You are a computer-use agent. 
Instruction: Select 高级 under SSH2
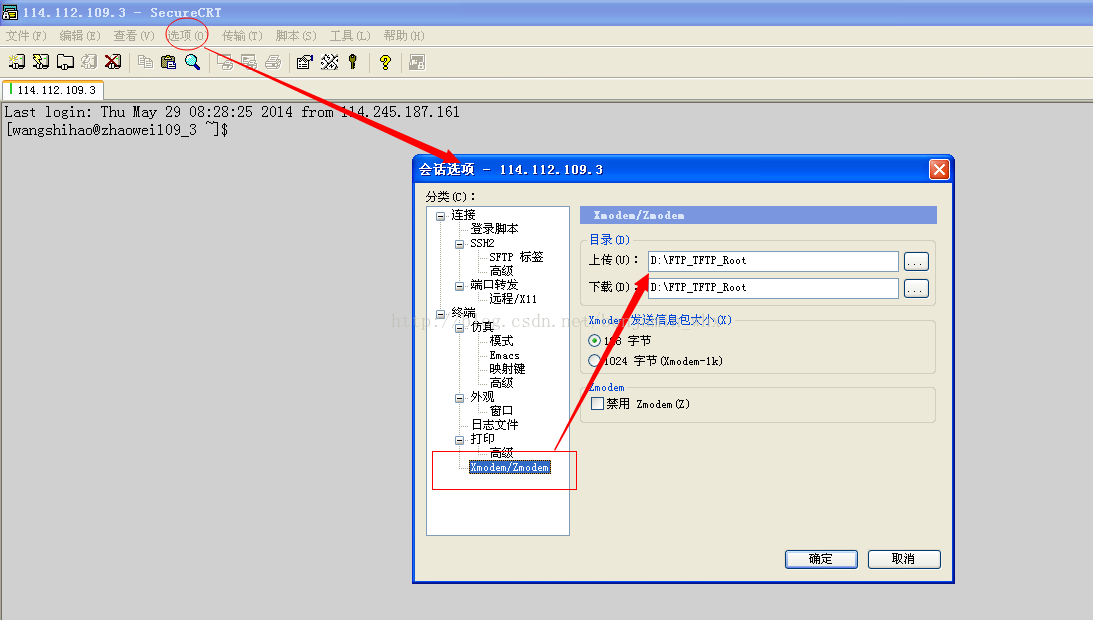pos(501,271)
